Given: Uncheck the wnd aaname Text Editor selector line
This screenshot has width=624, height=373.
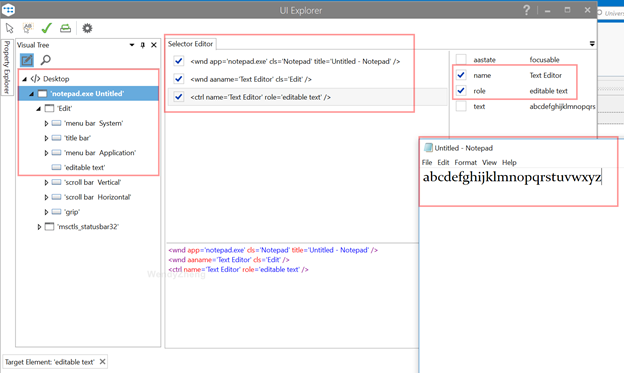Looking at the screenshot, I should pyautogui.click(x=179, y=79).
